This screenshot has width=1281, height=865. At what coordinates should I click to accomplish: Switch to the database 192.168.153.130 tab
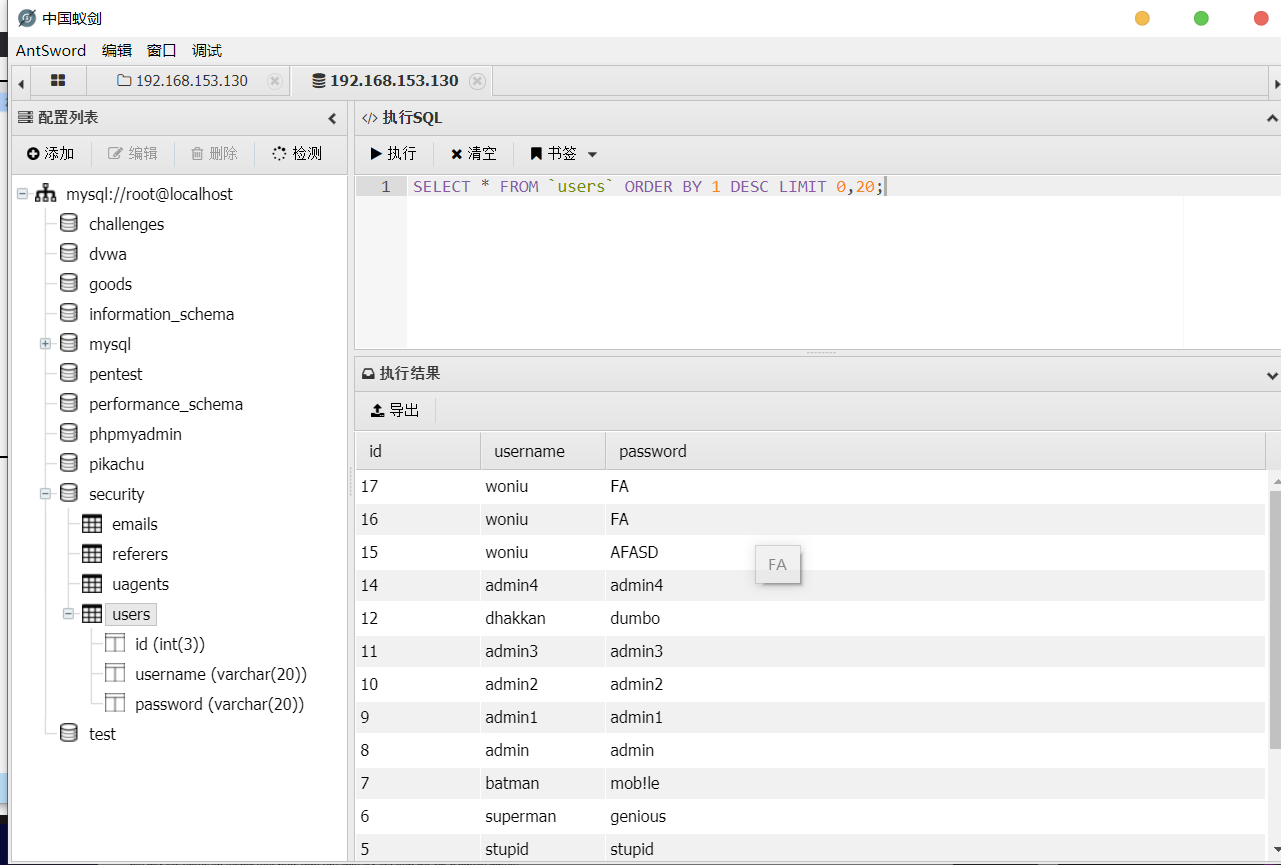pyautogui.click(x=385, y=81)
